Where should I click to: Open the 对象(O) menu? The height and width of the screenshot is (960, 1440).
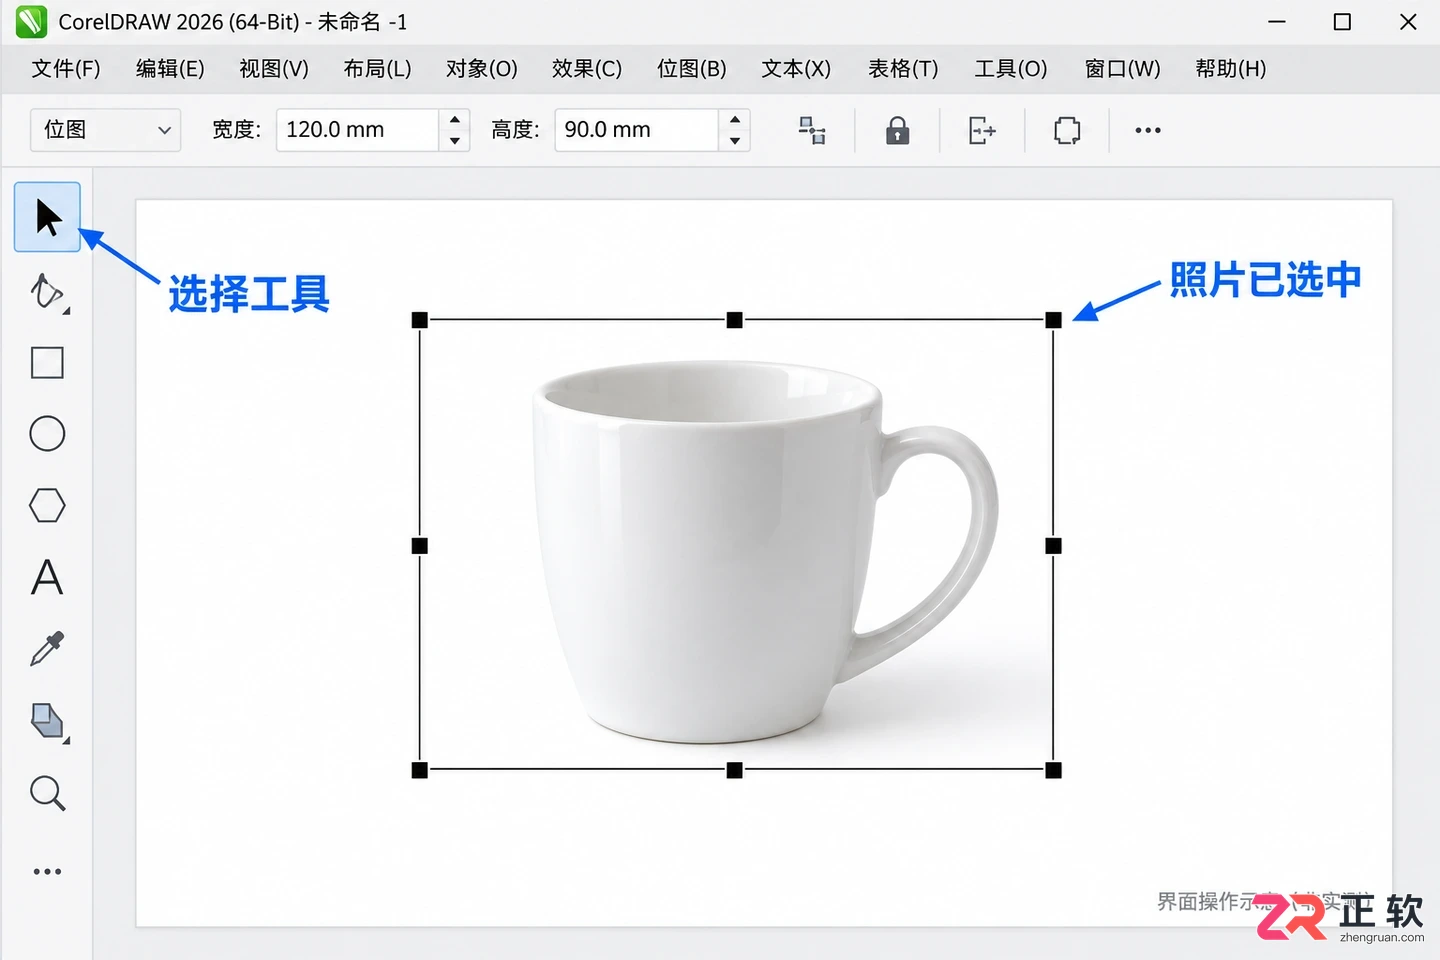(x=482, y=69)
